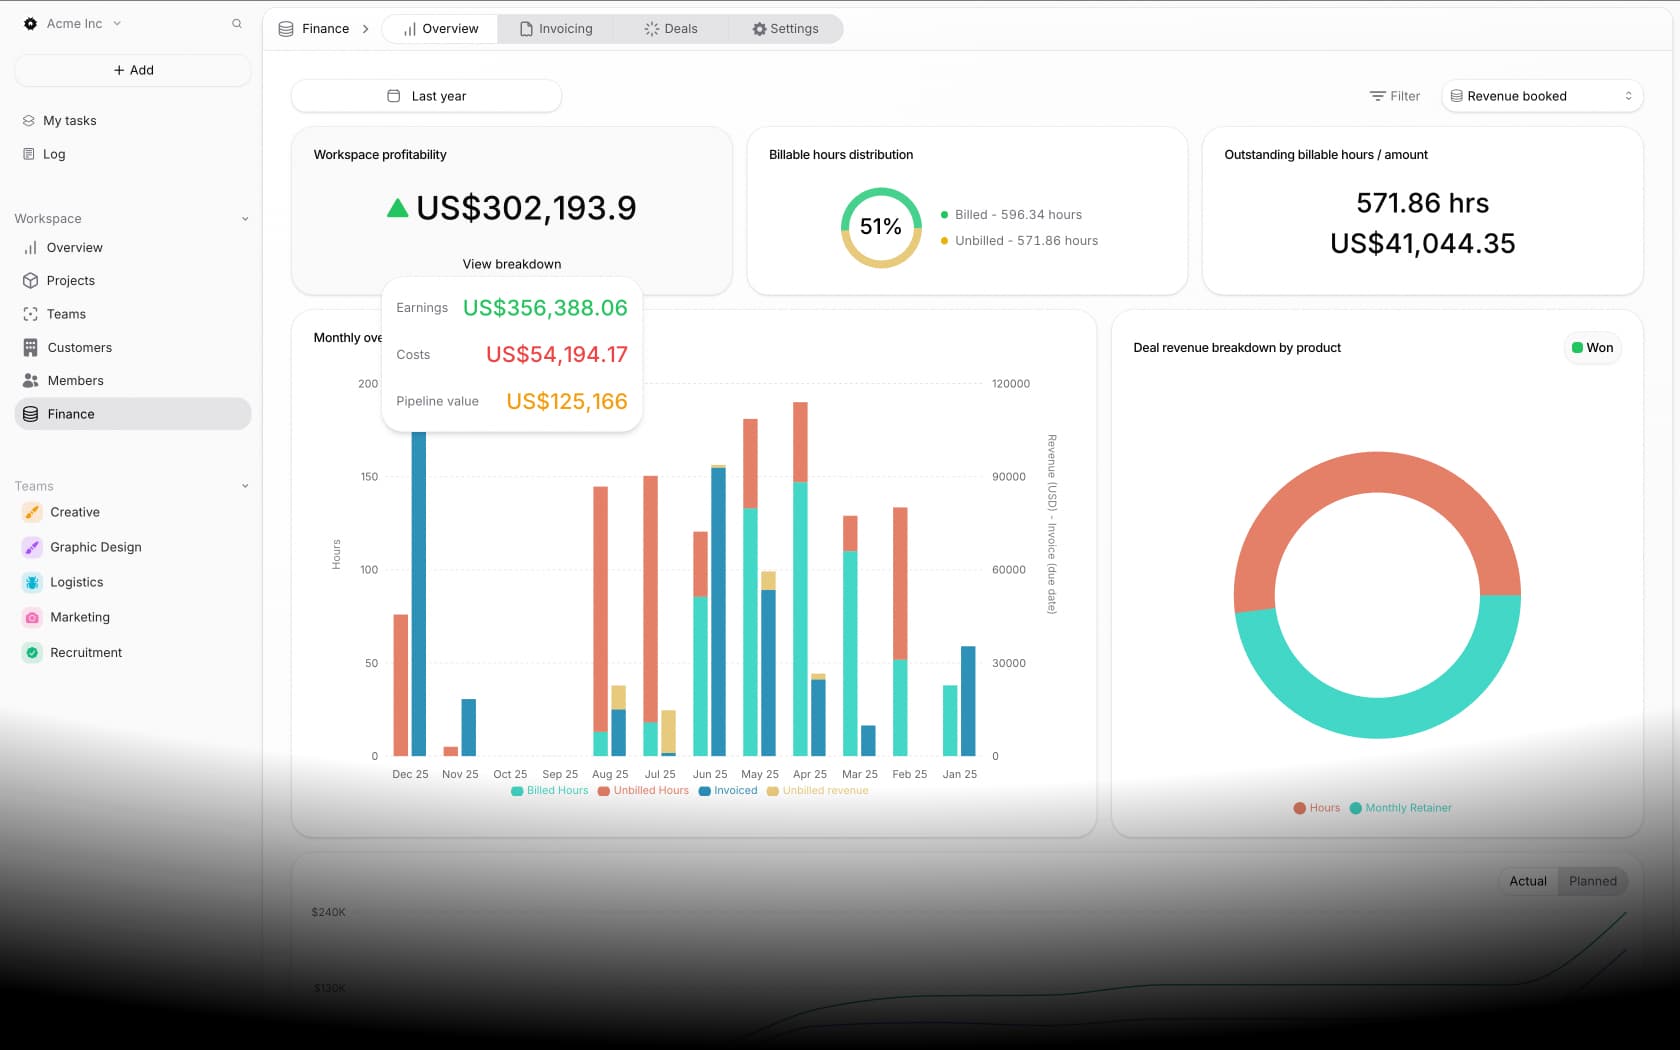This screenshot has width=1680, height=1050.
Task: Click the Teams focus icon
Action: pyautogui.click(x=30, y=314)
